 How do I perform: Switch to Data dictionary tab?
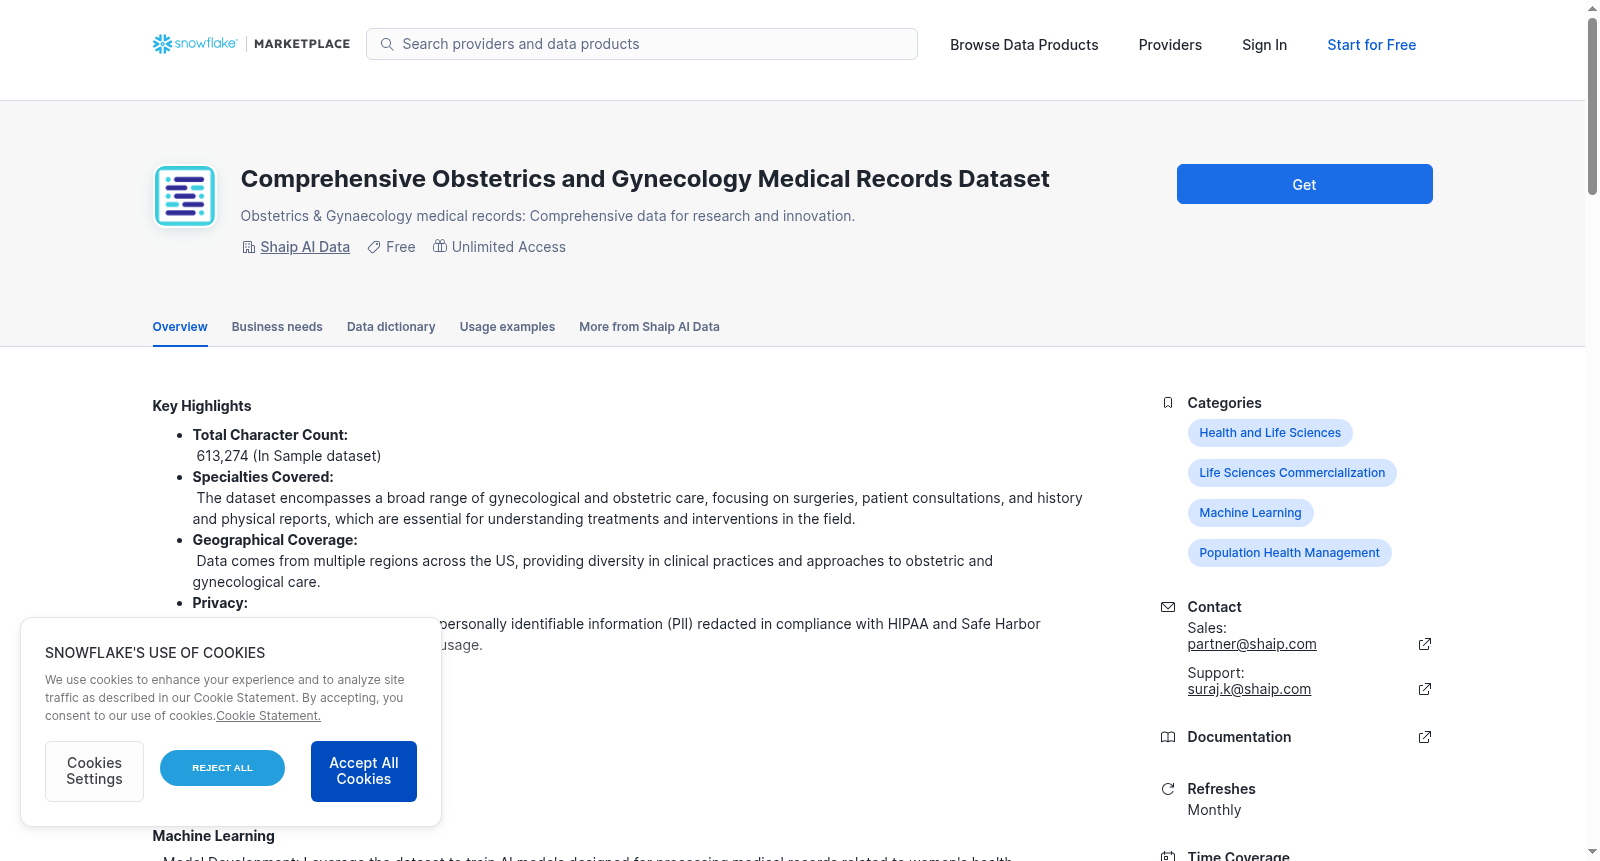(x=391, y=327)
